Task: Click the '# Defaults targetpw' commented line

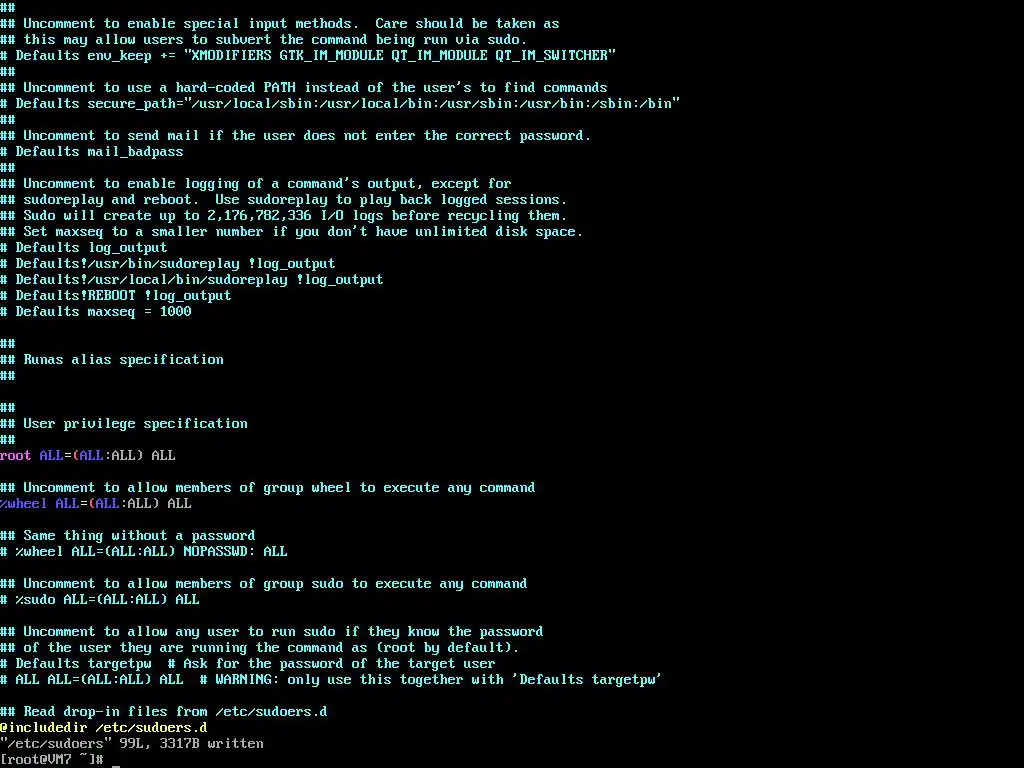Action: (248, 664)
